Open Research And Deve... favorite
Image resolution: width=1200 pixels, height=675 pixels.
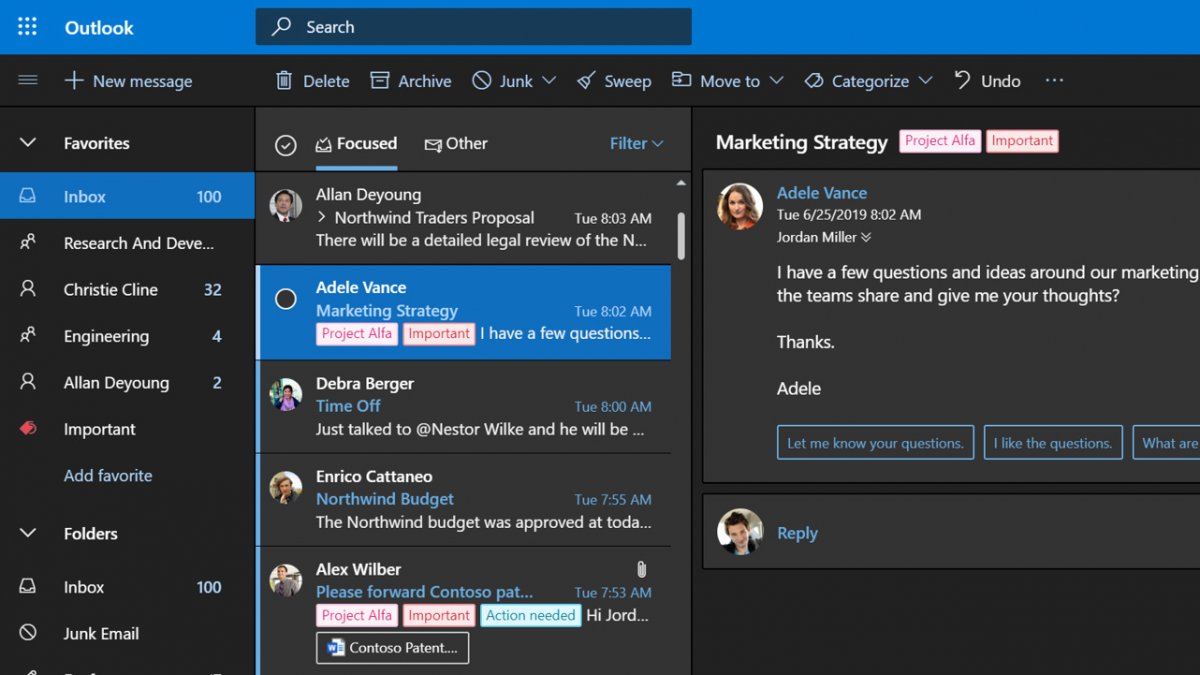coord(127,243)
